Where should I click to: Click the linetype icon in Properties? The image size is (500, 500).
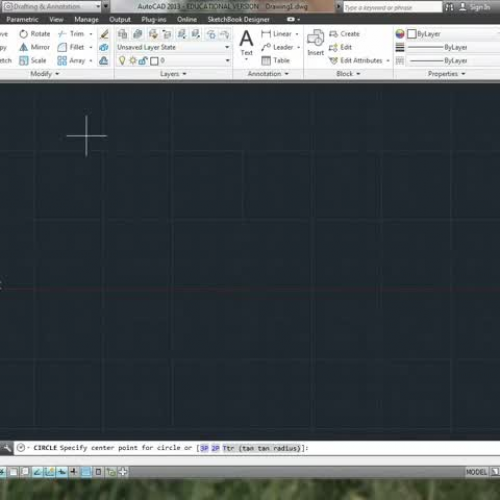click(400, 61)
